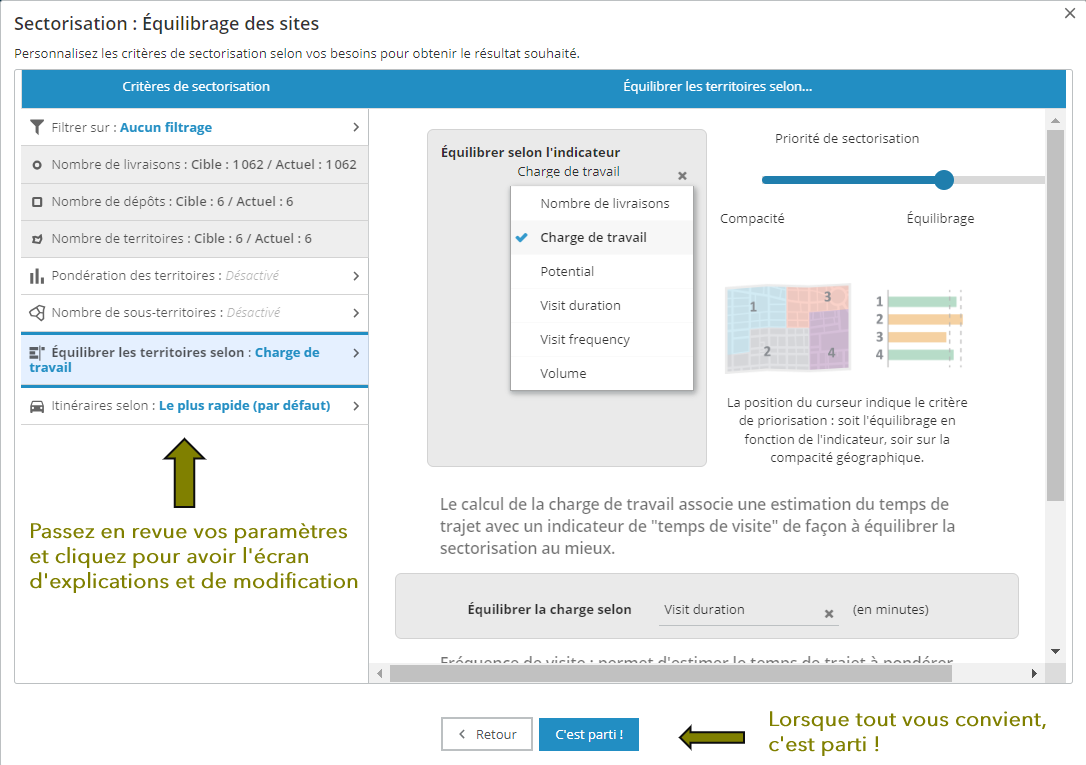Choose Potential in the indicator list
The width and height of the screenshot is (1086, 765).
click(x=567, y=271)
